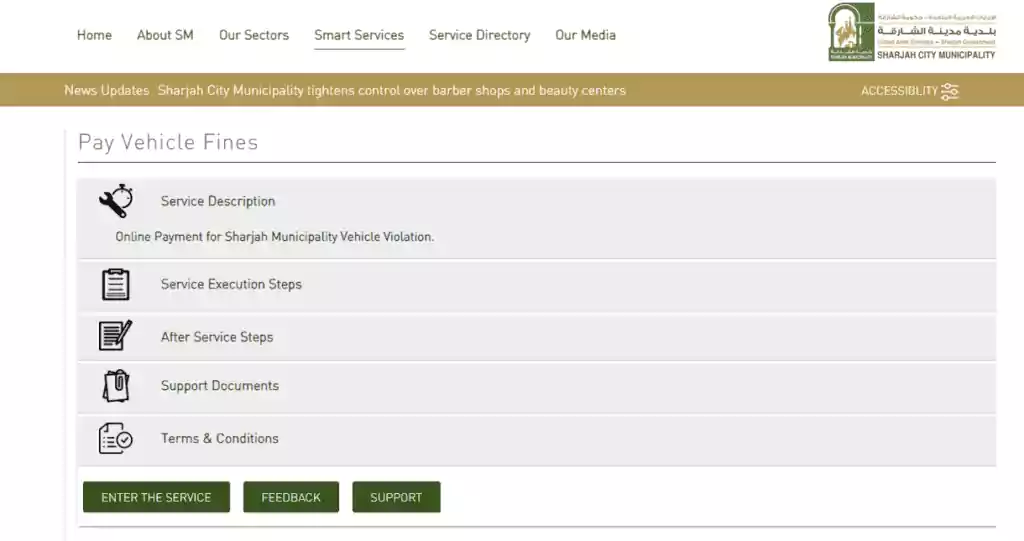Click the note-and-pencil After Service Steps icon
Image resolution: width=1024 pixels, height=541 pixels.
coord(116,336)
